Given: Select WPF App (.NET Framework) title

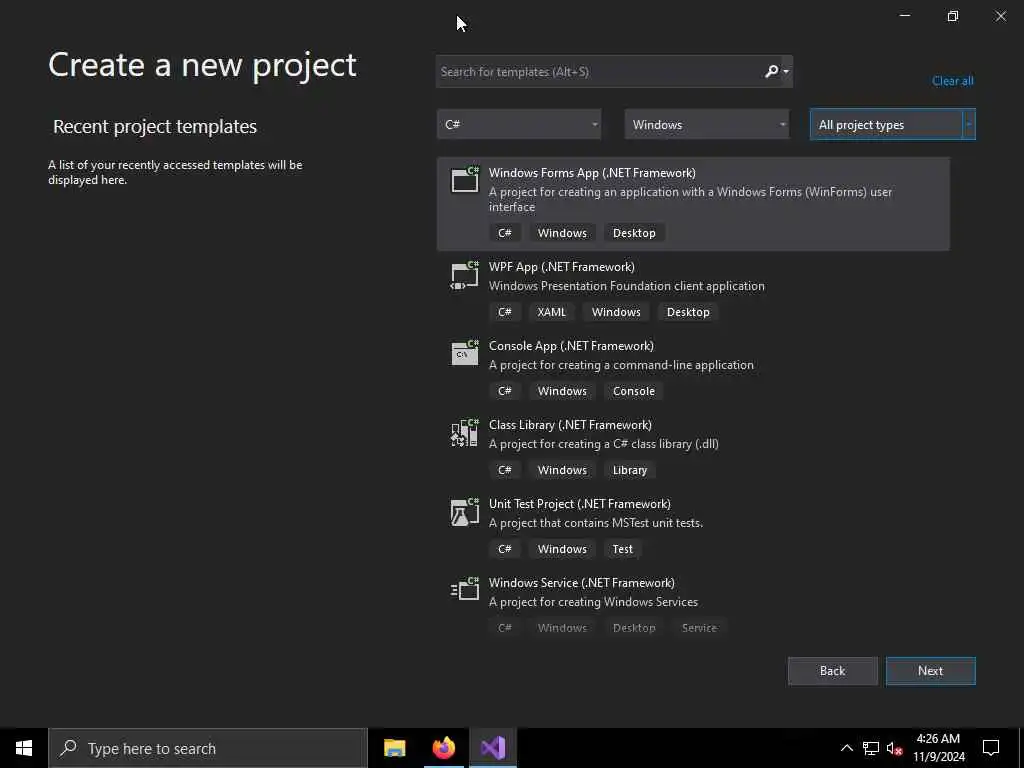Looking at the screenshot, I should point(562,267).
